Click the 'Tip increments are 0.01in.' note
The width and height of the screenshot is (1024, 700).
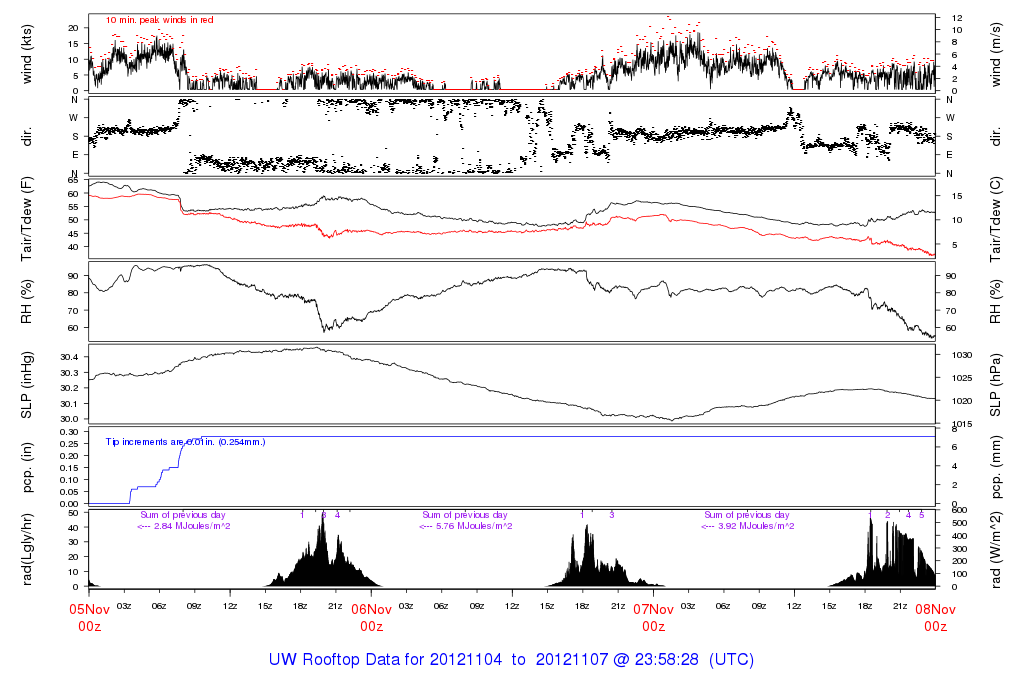(x=185, y=441)
